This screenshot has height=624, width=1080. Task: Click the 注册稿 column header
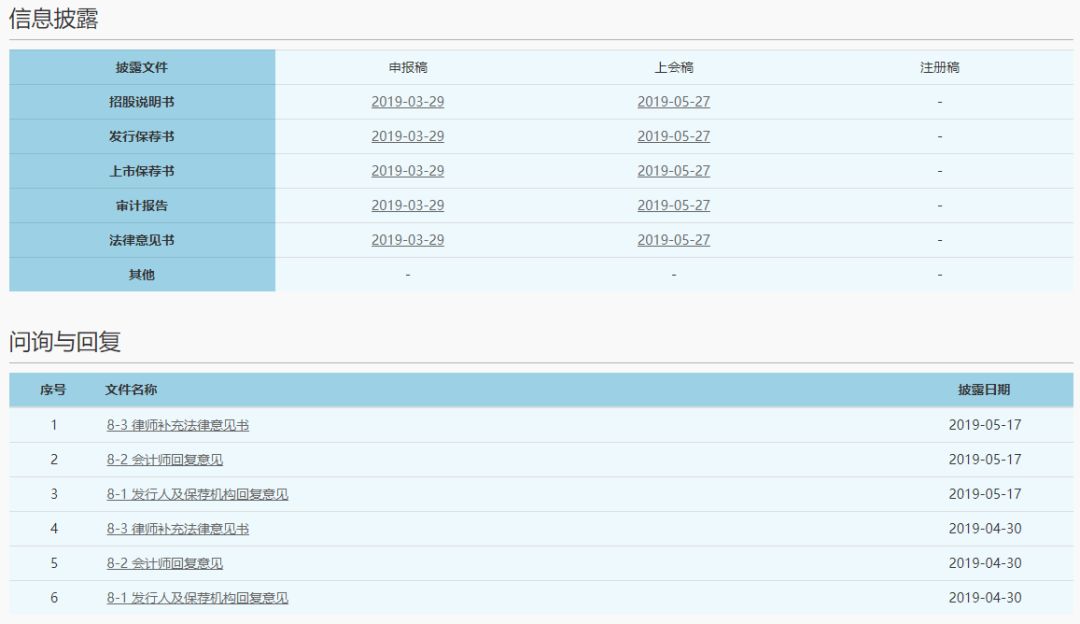tap(939, 67)
